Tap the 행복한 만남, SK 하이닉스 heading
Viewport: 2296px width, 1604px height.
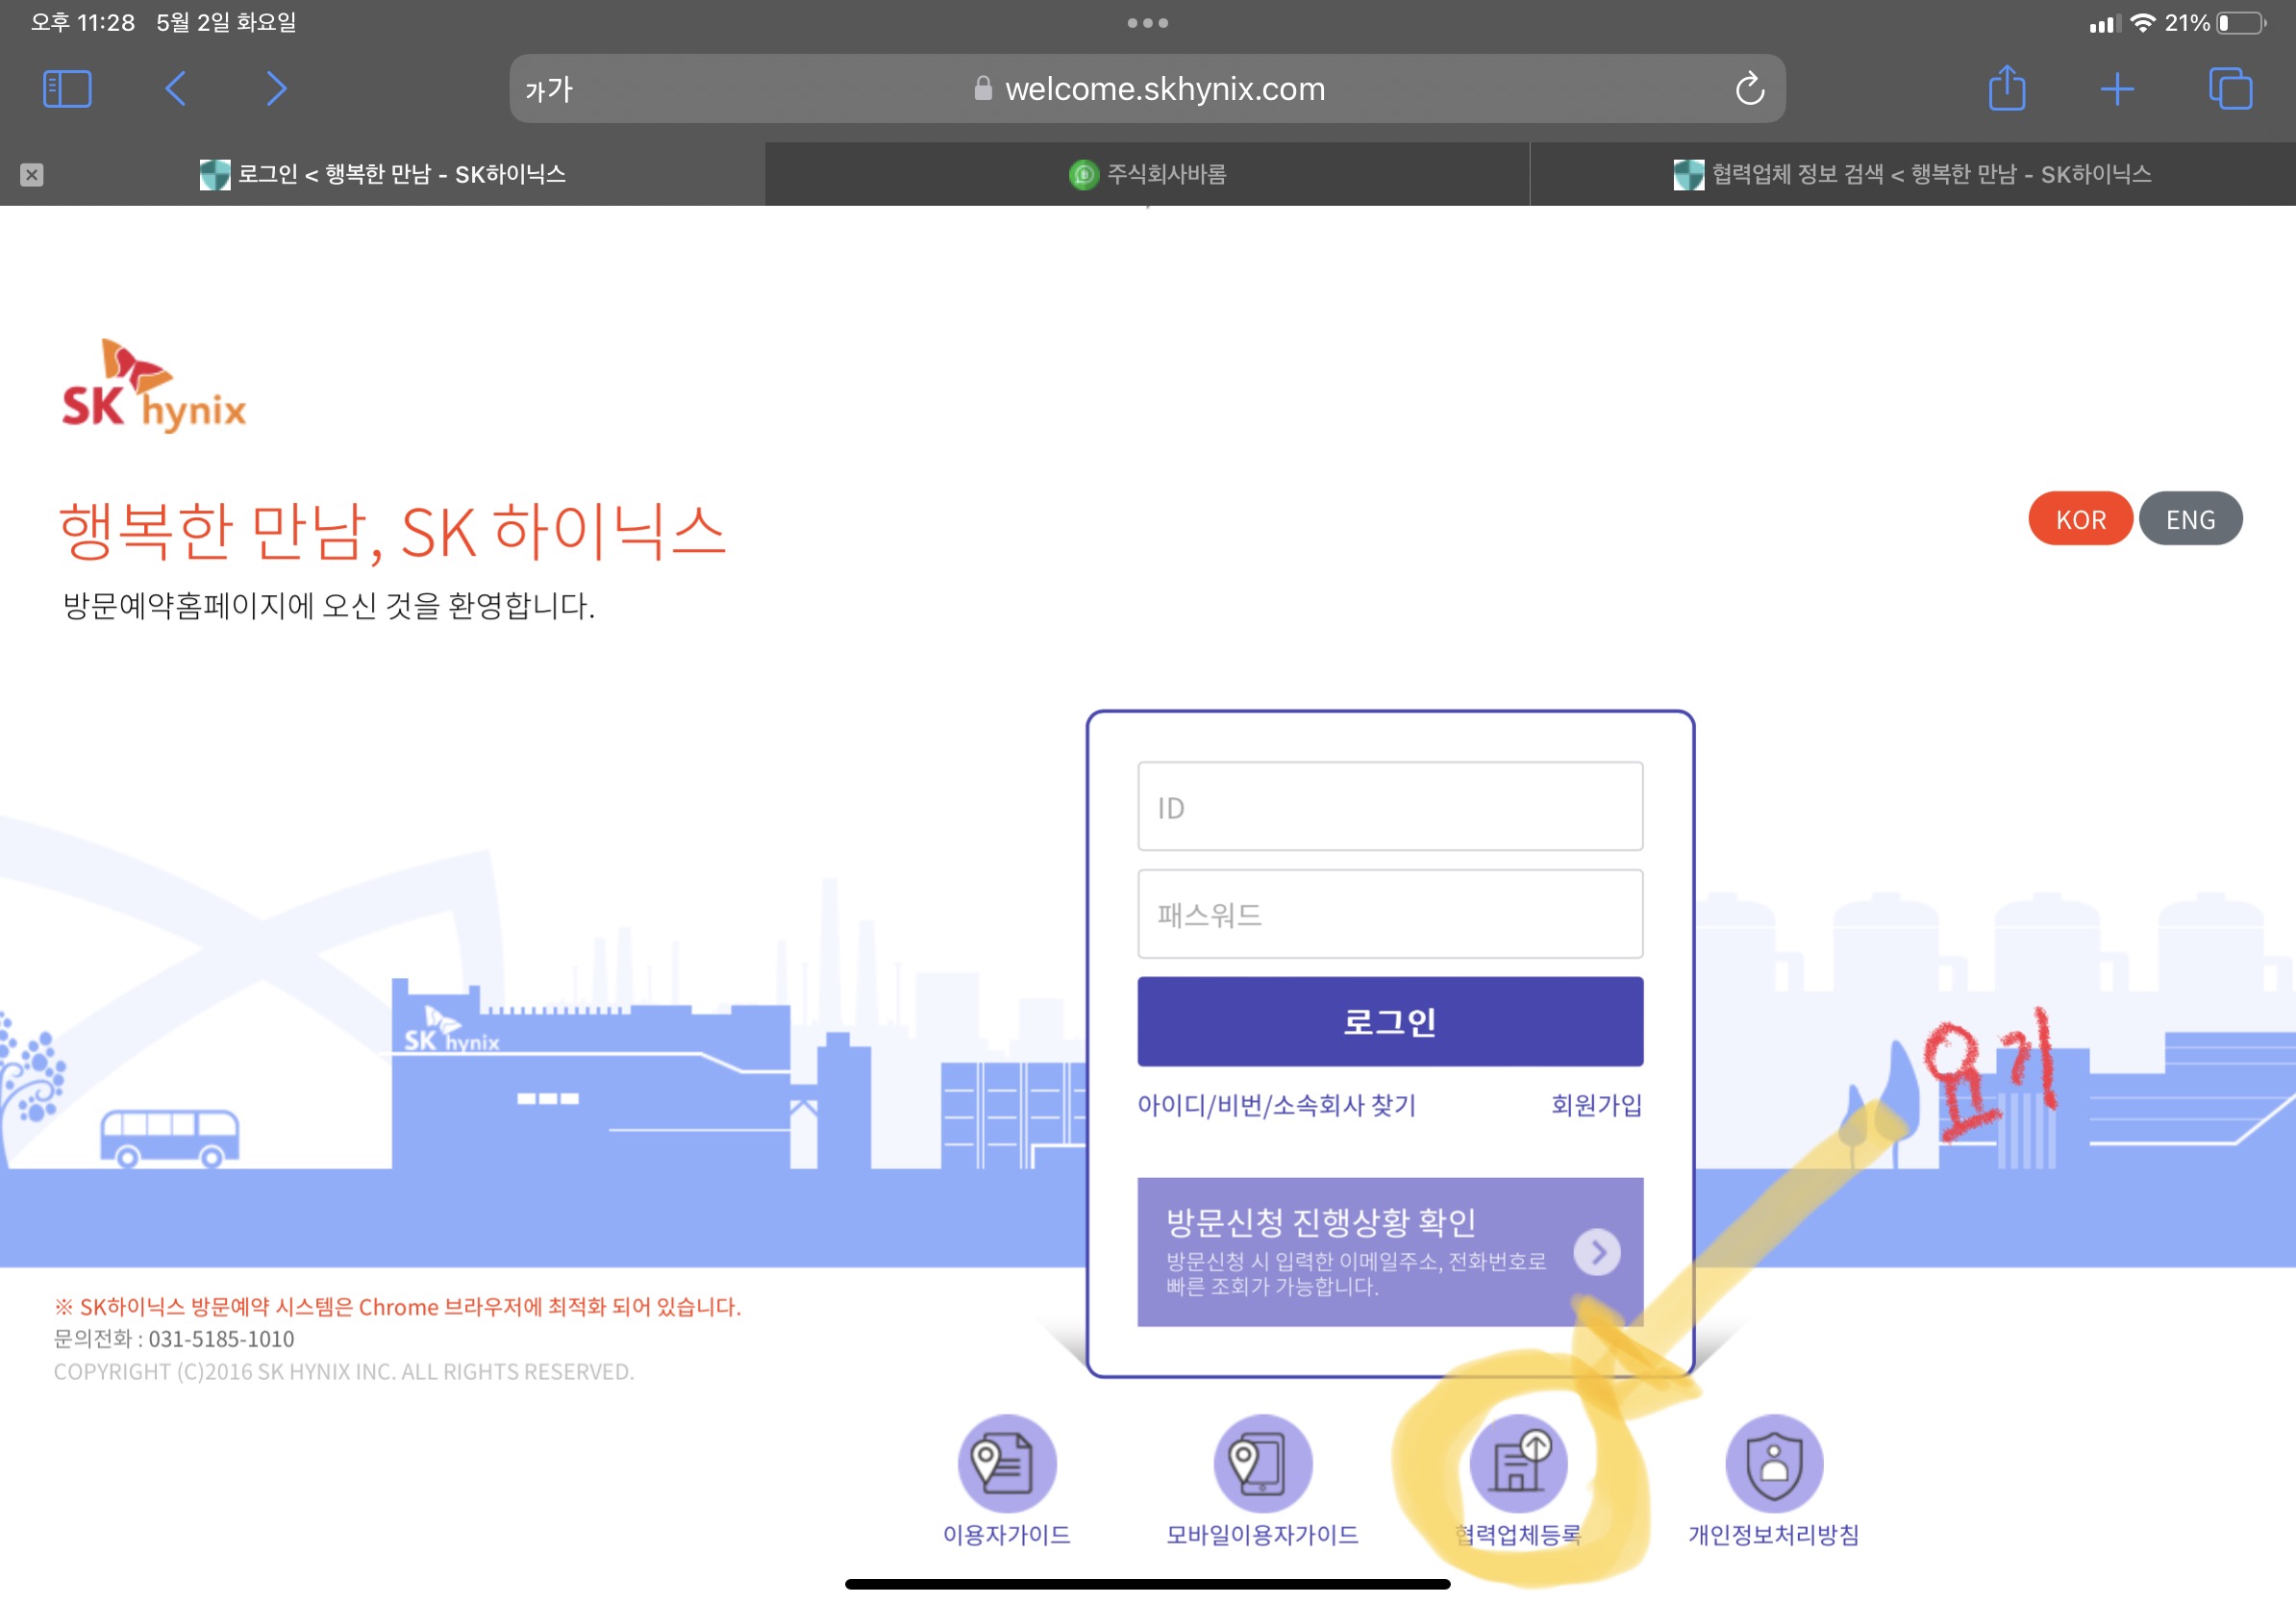pyautogui.click(x=392, y=532)
